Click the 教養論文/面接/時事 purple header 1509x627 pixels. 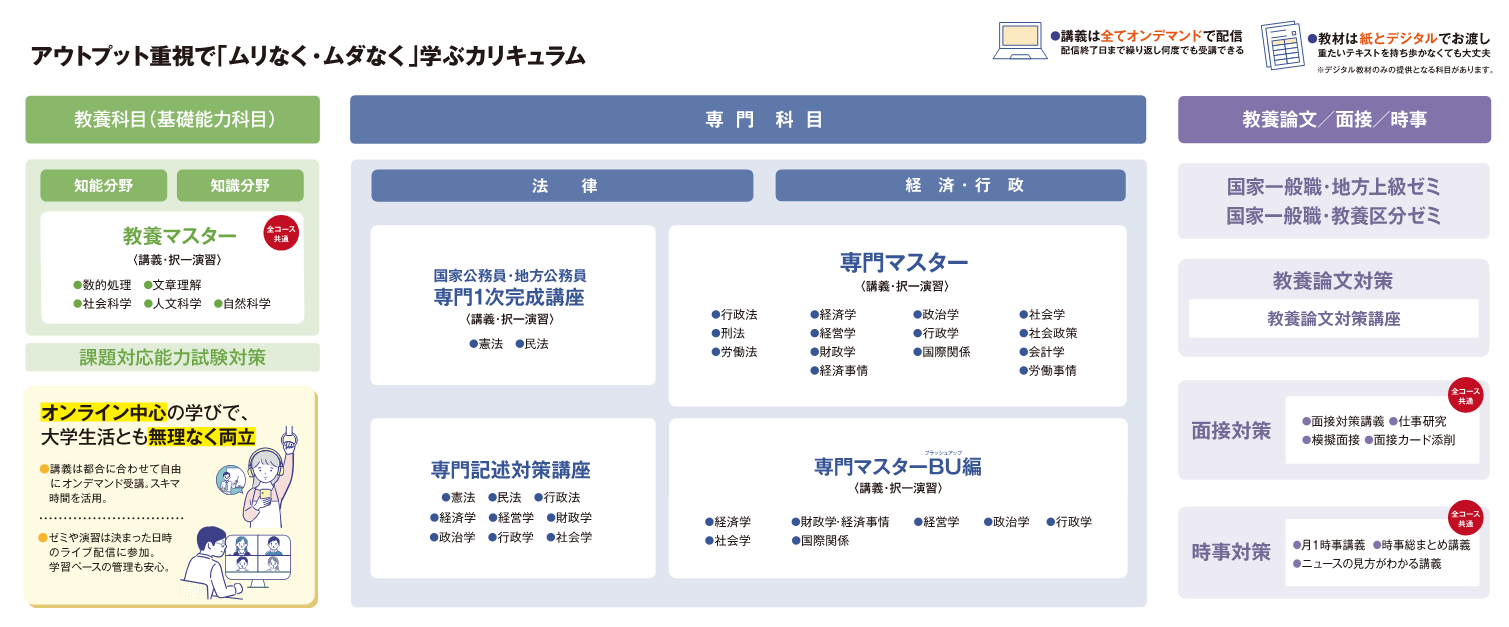(1333, 120)
